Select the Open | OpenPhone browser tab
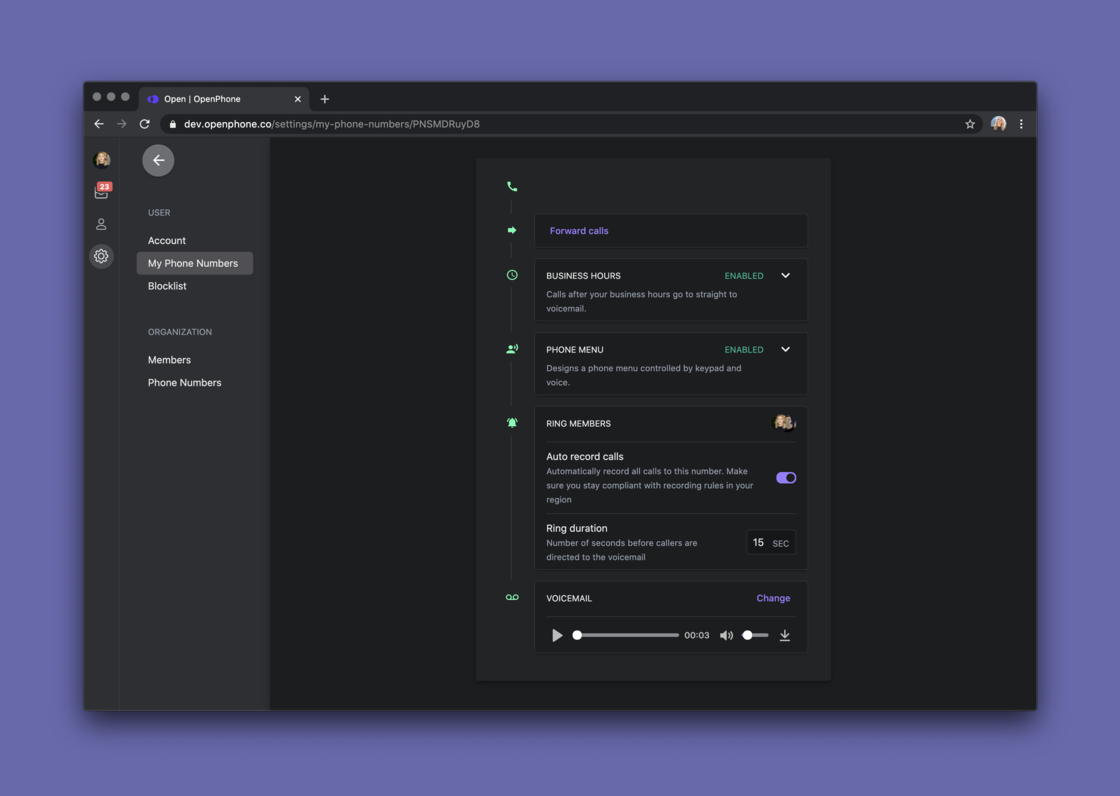Viewport: 1120px width, 796px height. 224,99
